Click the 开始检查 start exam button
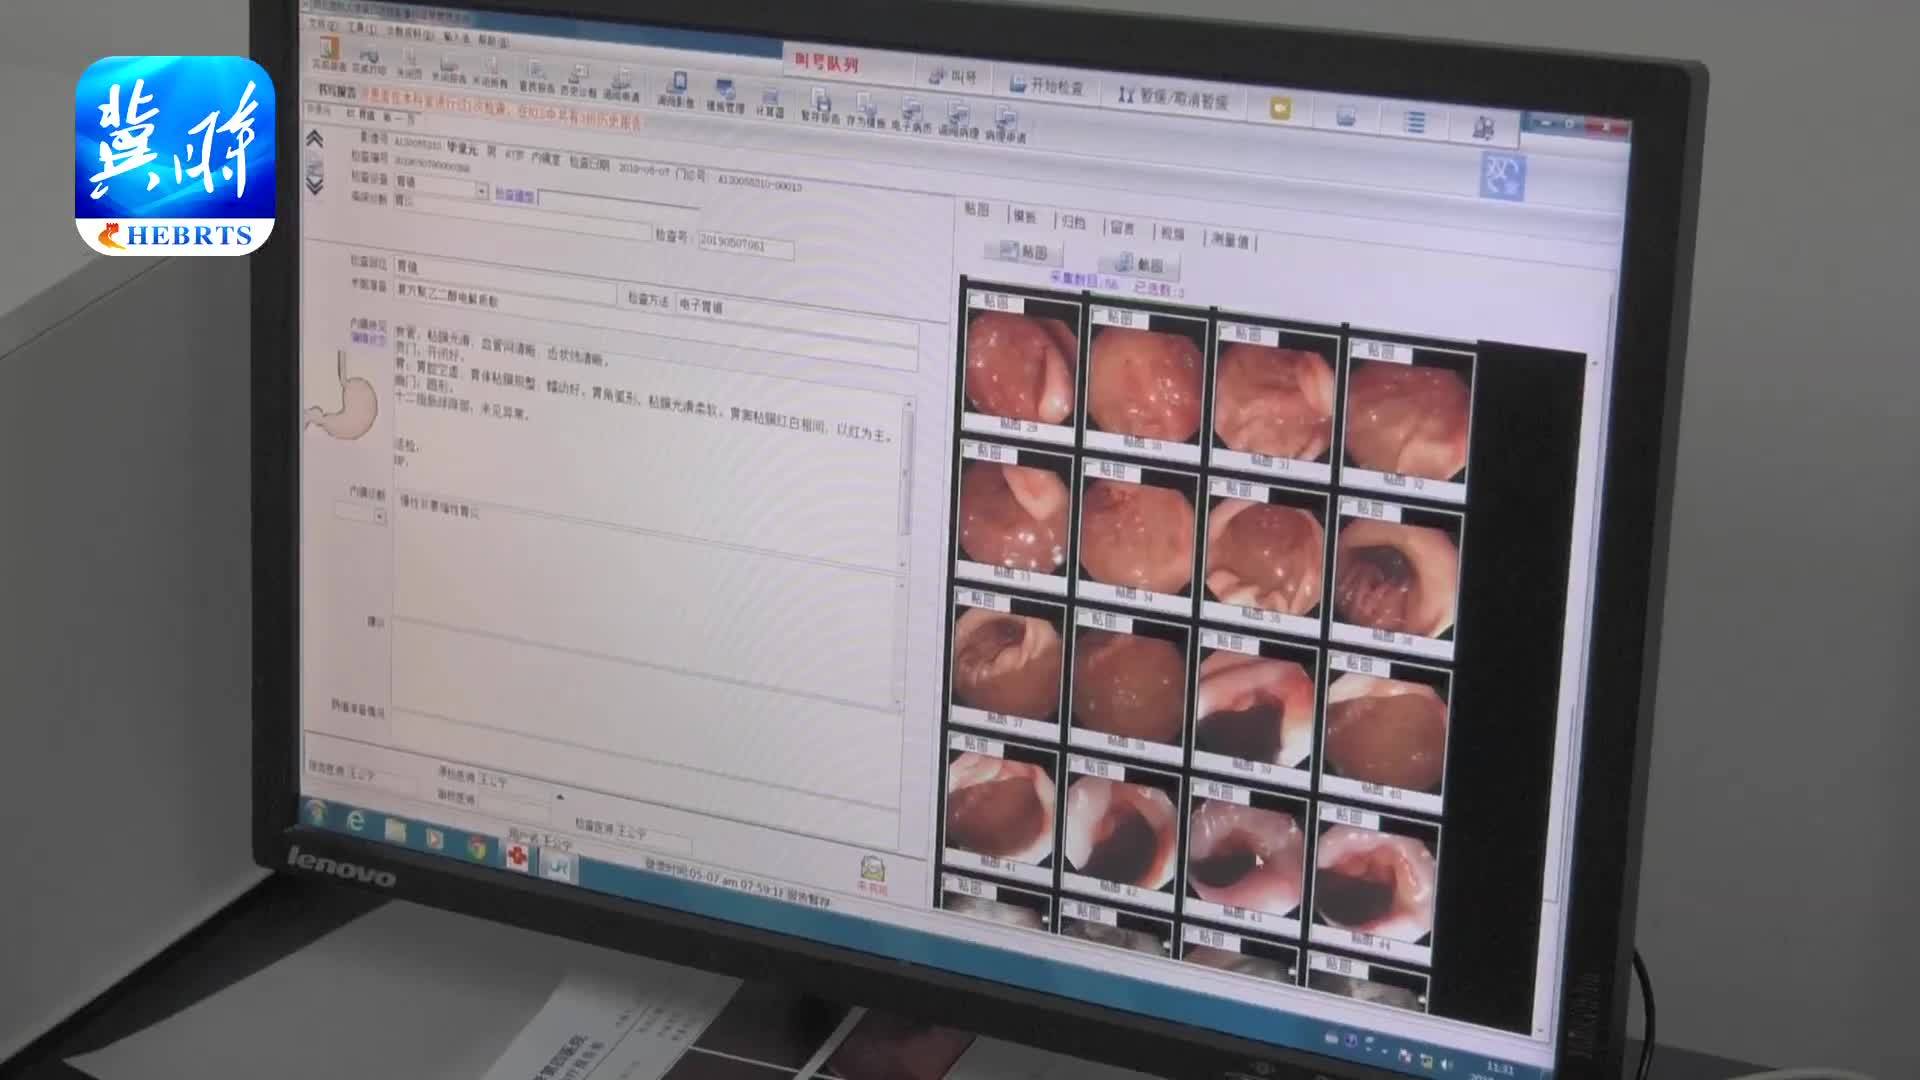The image size is (1920, 1080). click(1046, 86)
